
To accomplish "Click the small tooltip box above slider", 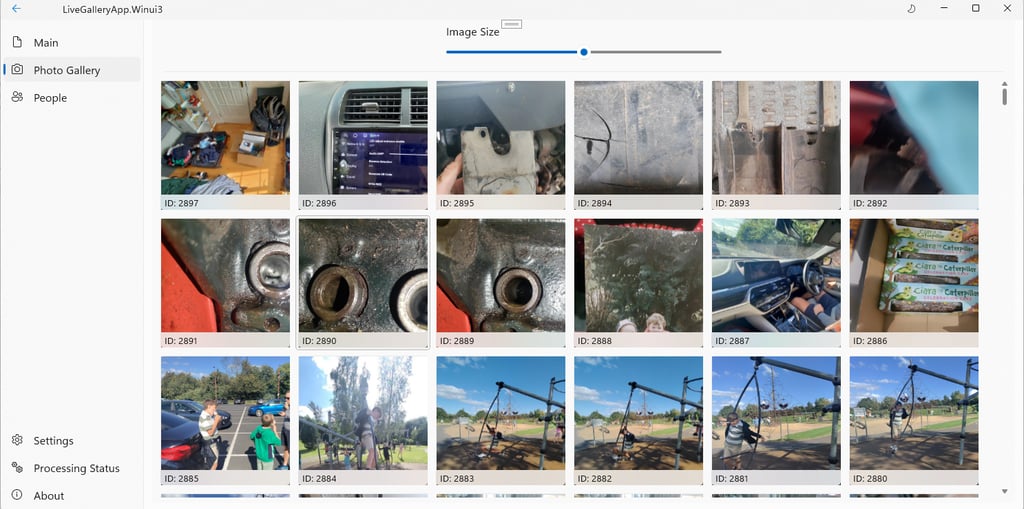I will click(511, 24).
